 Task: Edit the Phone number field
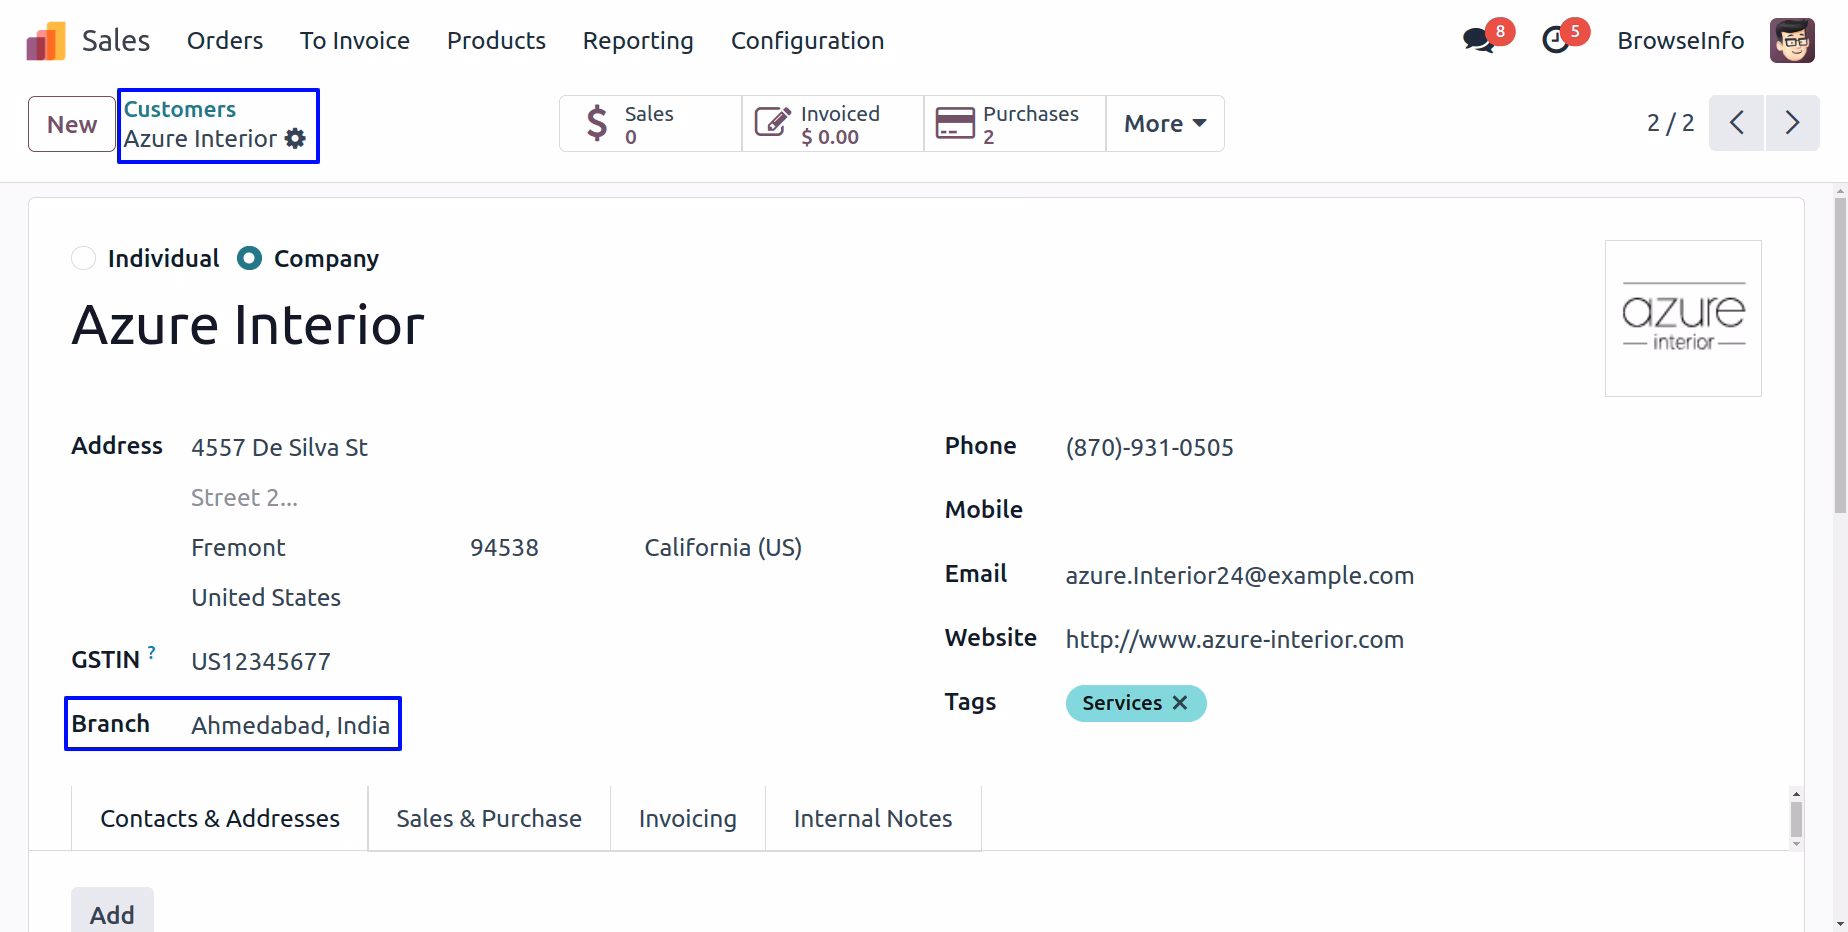point(1150,448)
